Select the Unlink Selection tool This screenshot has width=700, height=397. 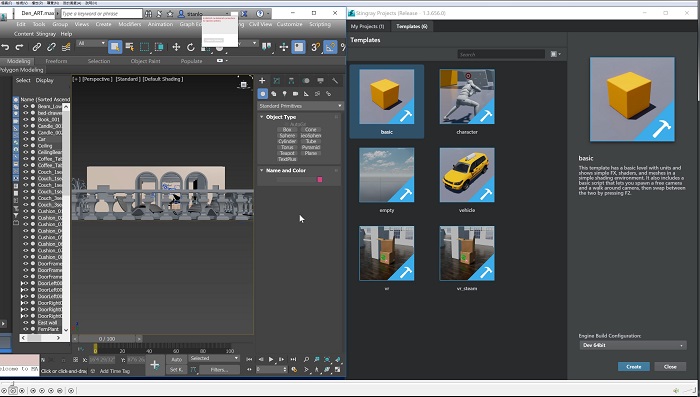pos(51,47)
